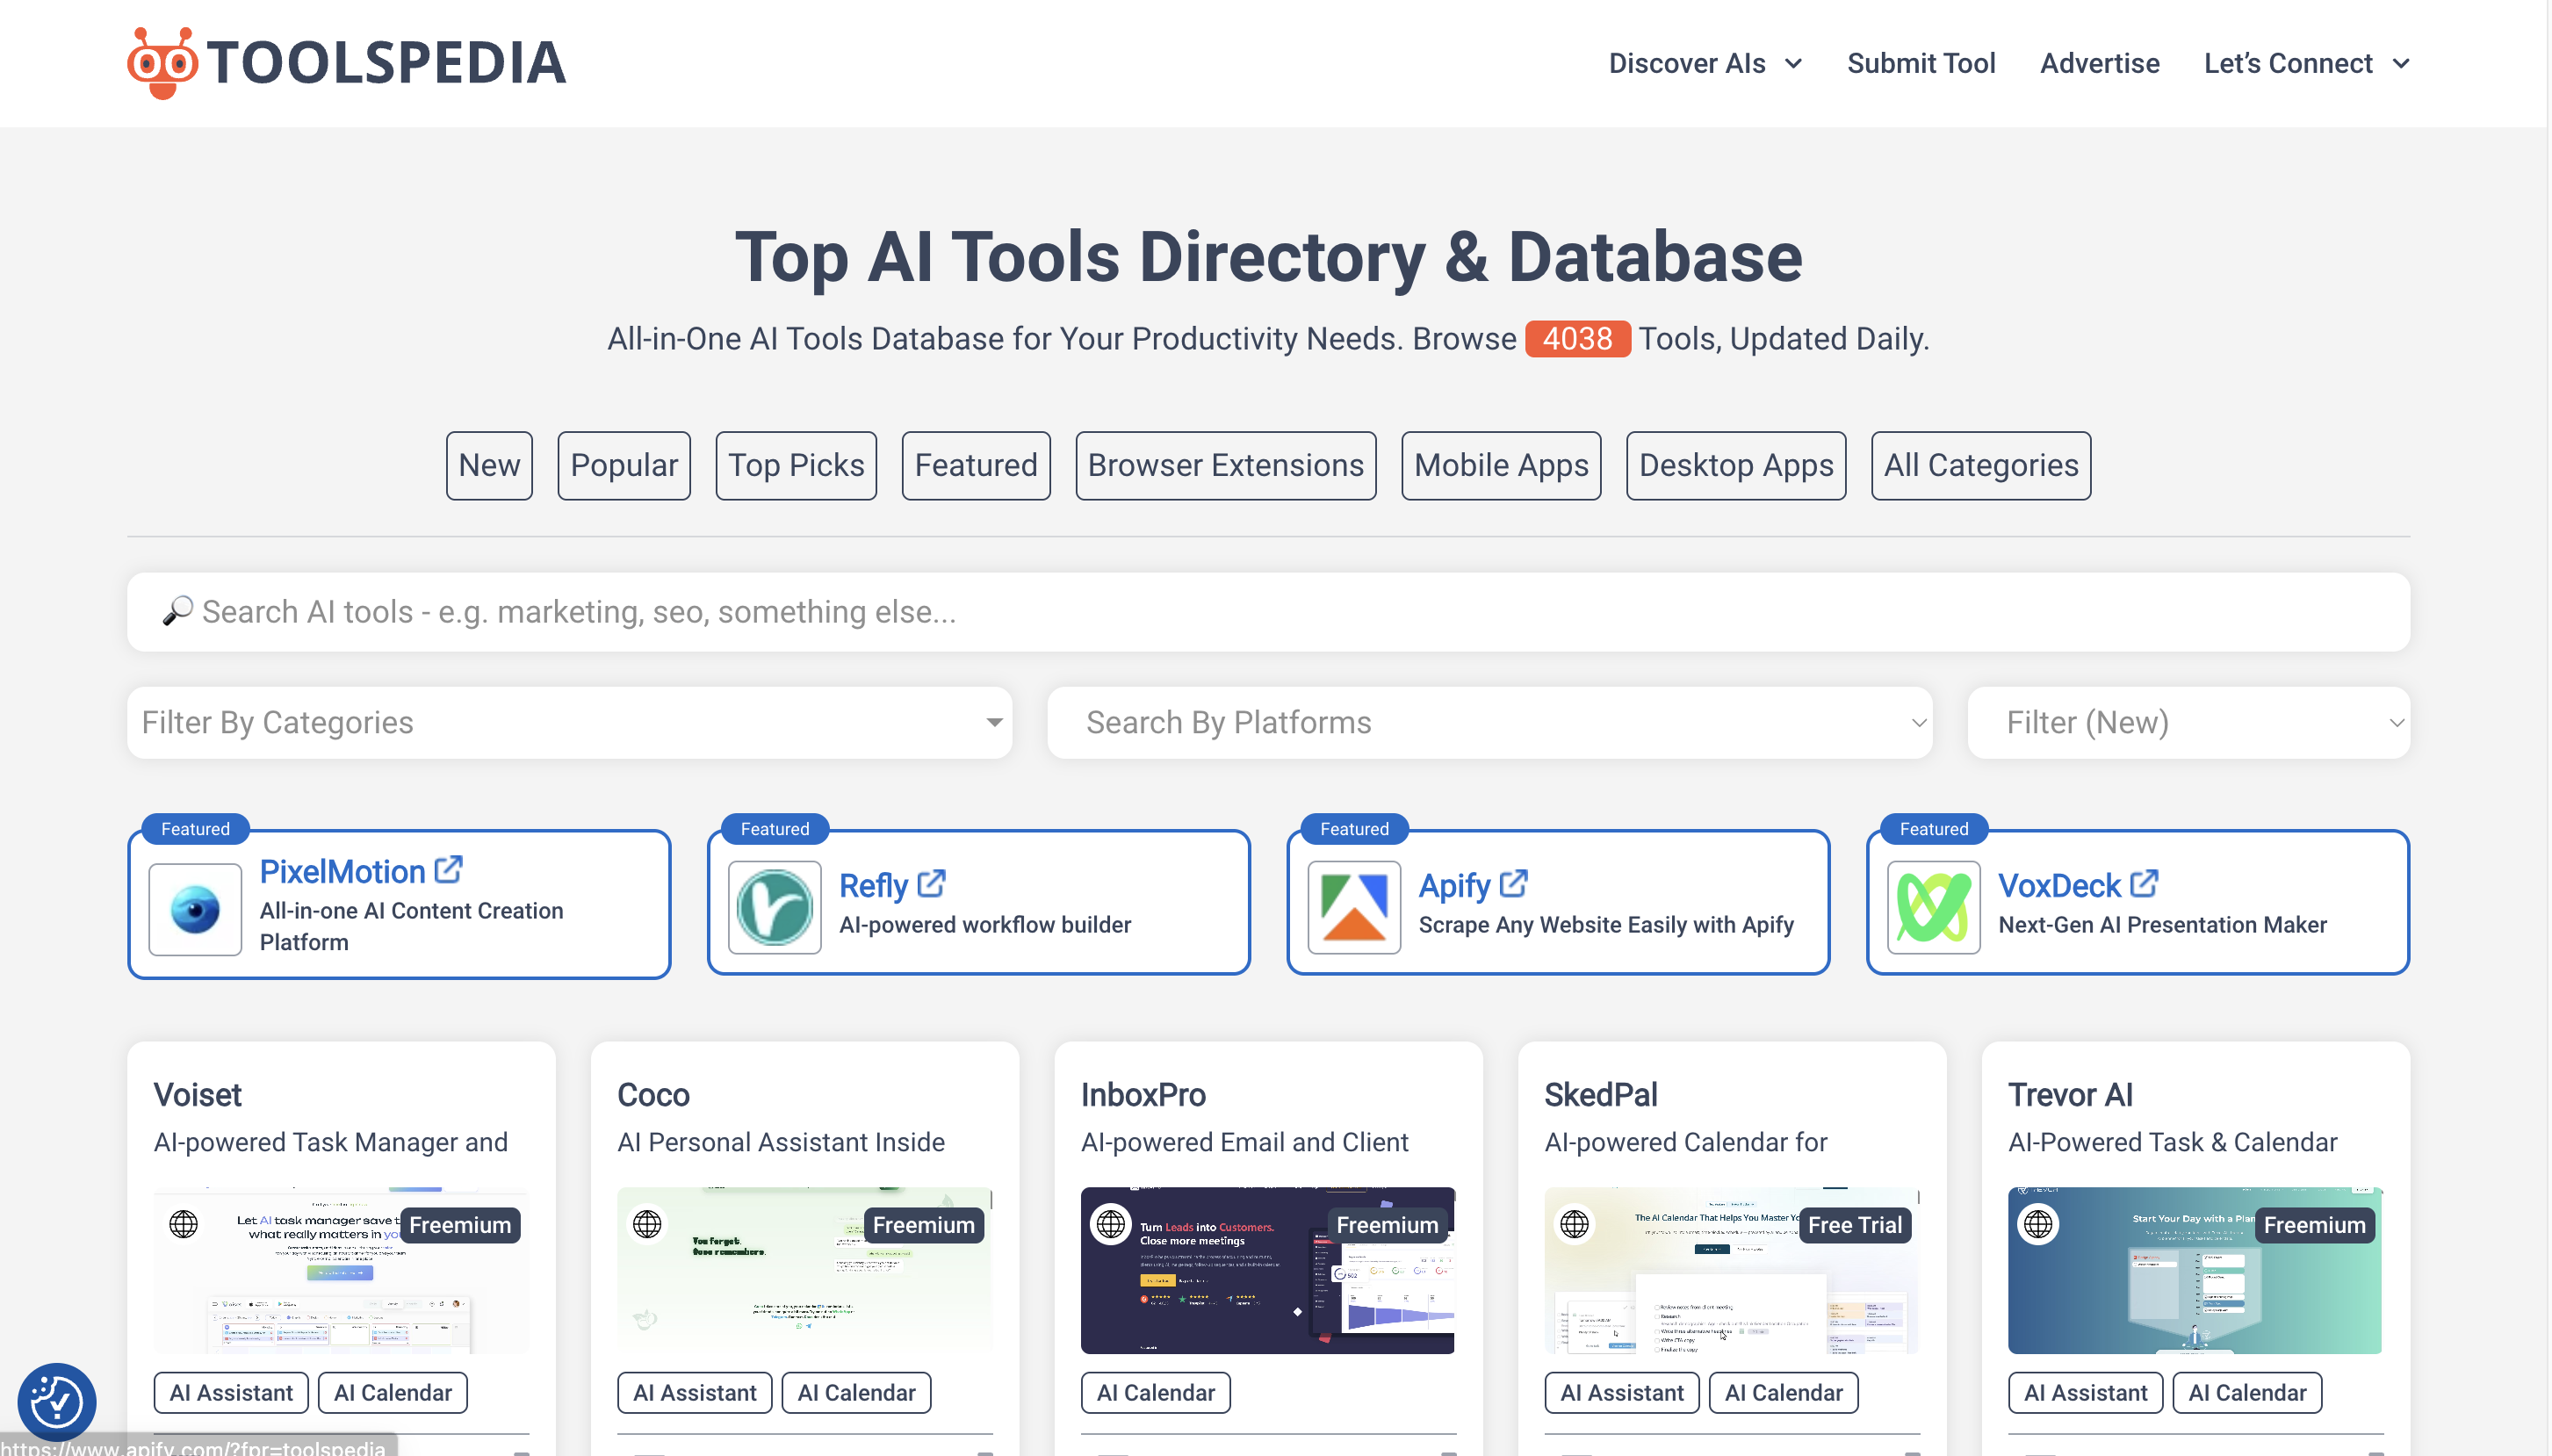Image resolution: width=2552 pixels, height=1456 pixels.
Task: Click the globe icon on InboxPro card
Action: (x=1110, y=1223)
